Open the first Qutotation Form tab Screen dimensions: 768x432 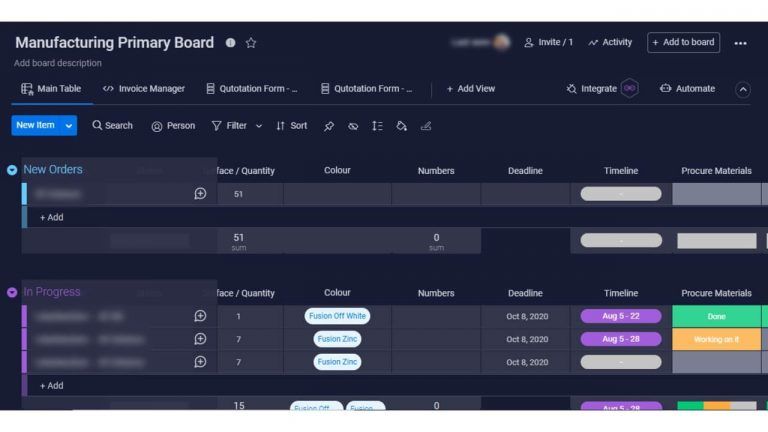pyautogui.click(x=252, y=89)
